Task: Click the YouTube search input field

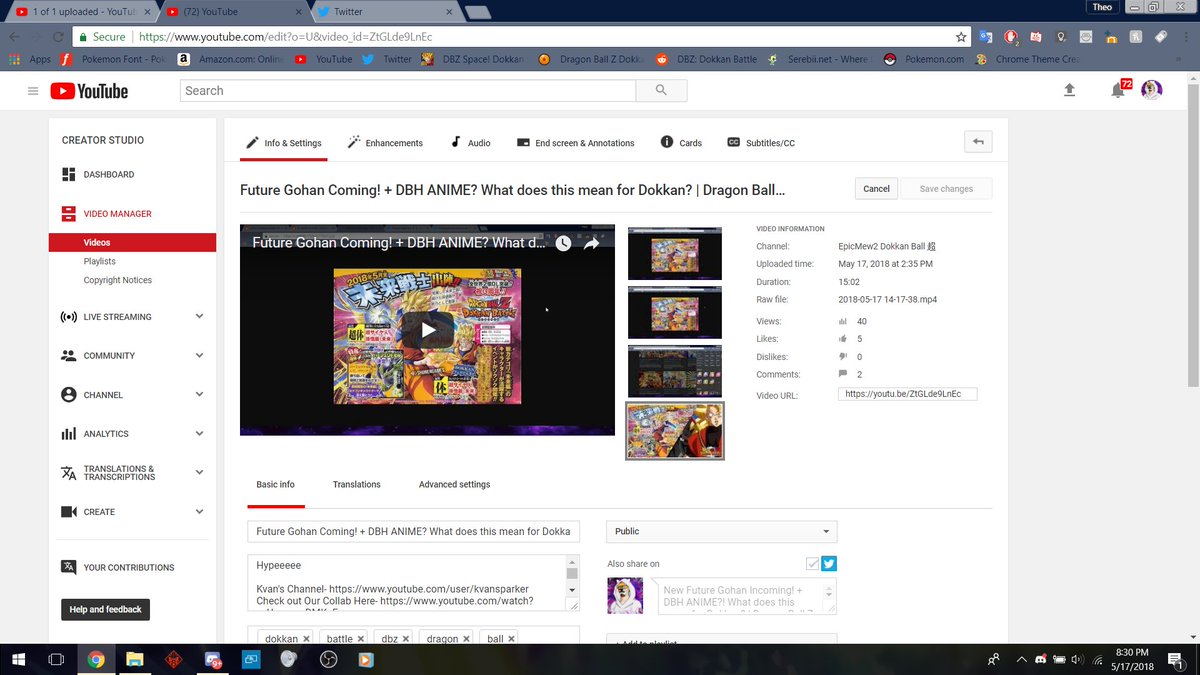Action: click(x=408, y=90)
